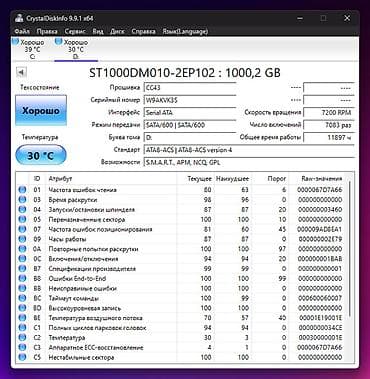This screenshot has width=370, height=379.
Task: Click the Порог column header
Action: [270, 179]
